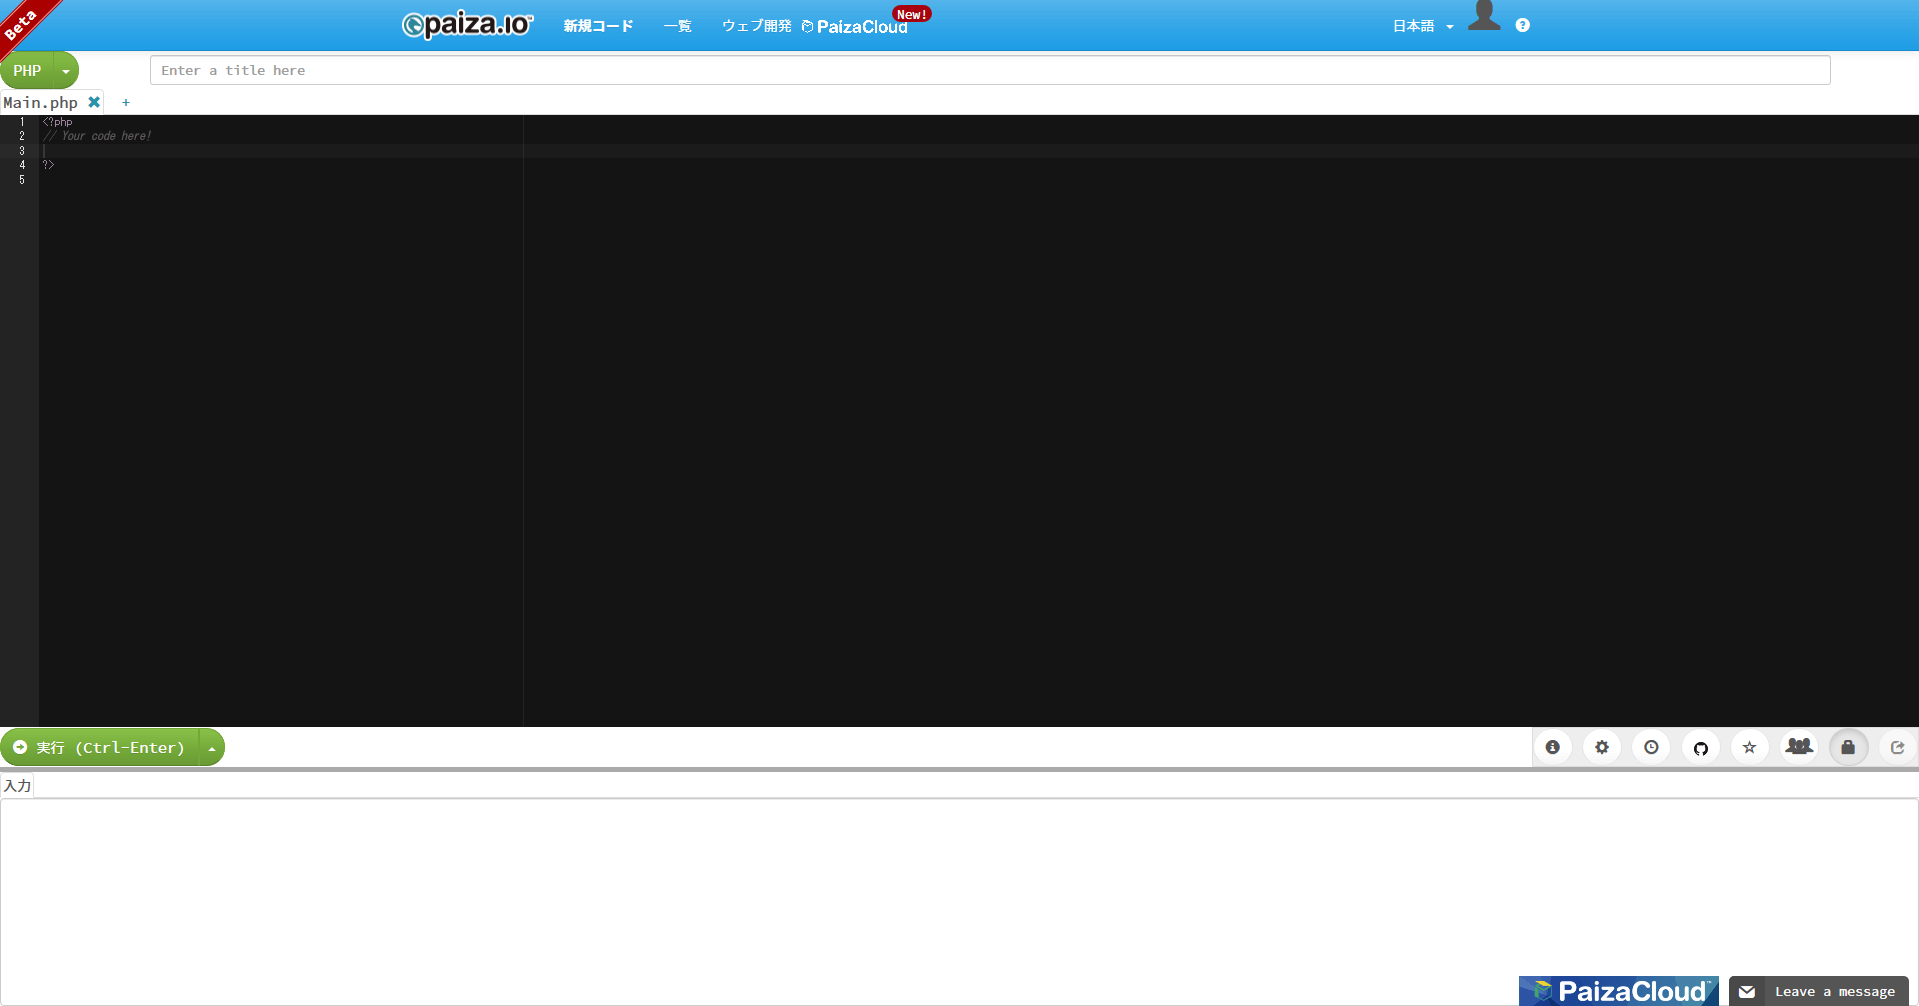Screen dimensions: 1919x1006
Task: Expand the PHP language dropdown arrow
Action: [x=66, y=71]
